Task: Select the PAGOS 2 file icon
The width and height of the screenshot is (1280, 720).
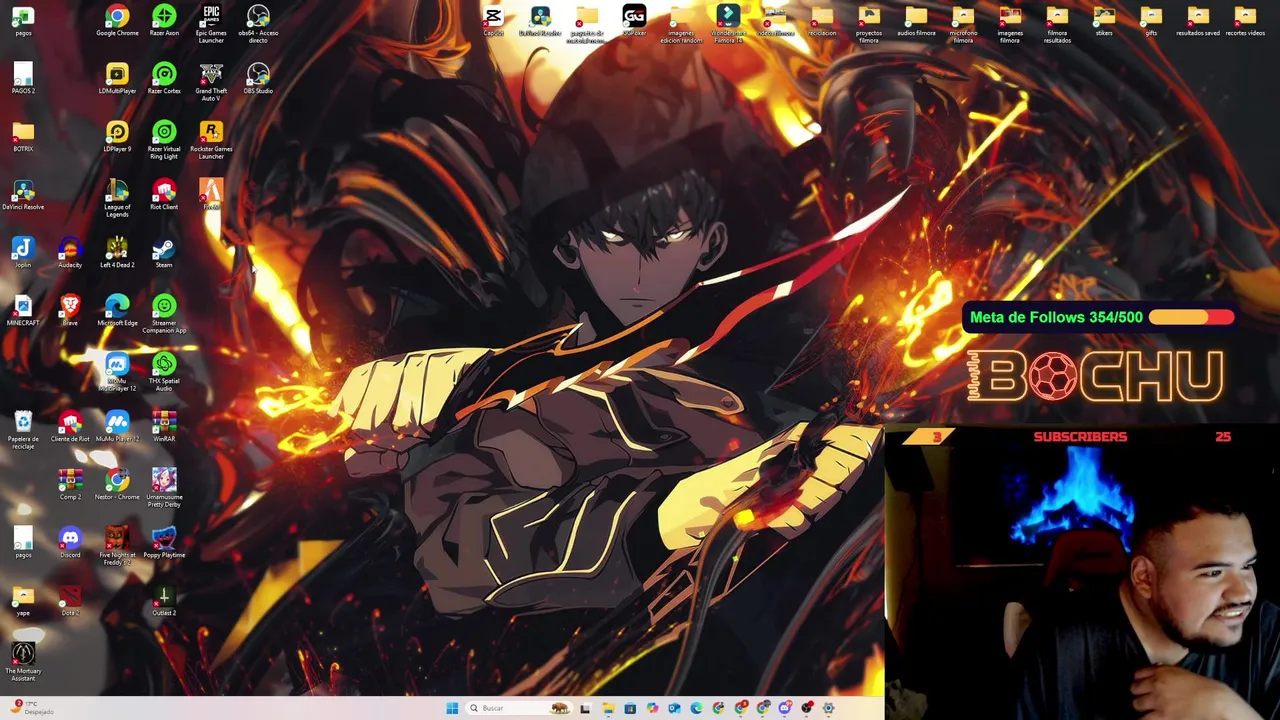Action: 23,79
